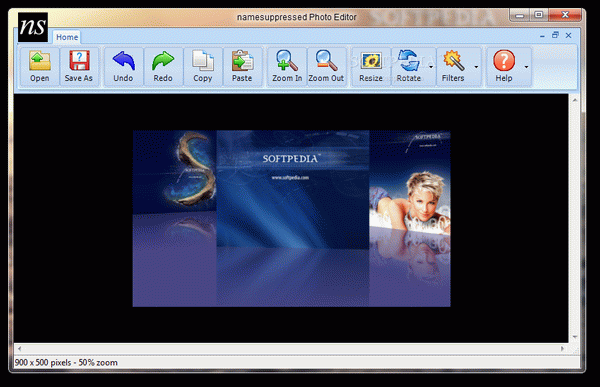
Task: Click the horizontal scrollbar left arrow
Action: click(19, 348)
